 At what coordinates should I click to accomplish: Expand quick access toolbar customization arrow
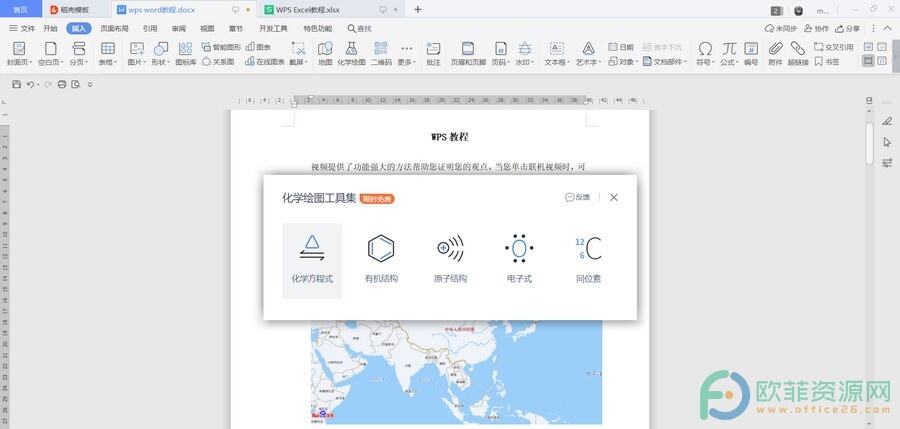pyautogui.click(x=90, y=84)
